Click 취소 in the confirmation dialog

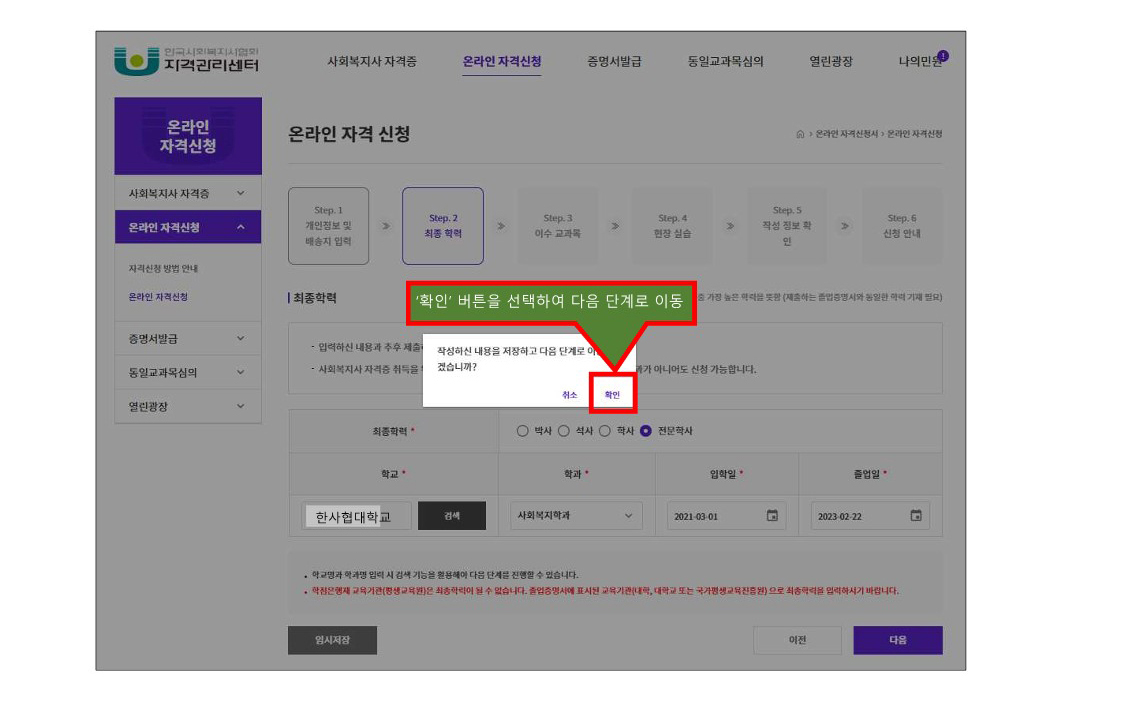(x=569, y=395)
